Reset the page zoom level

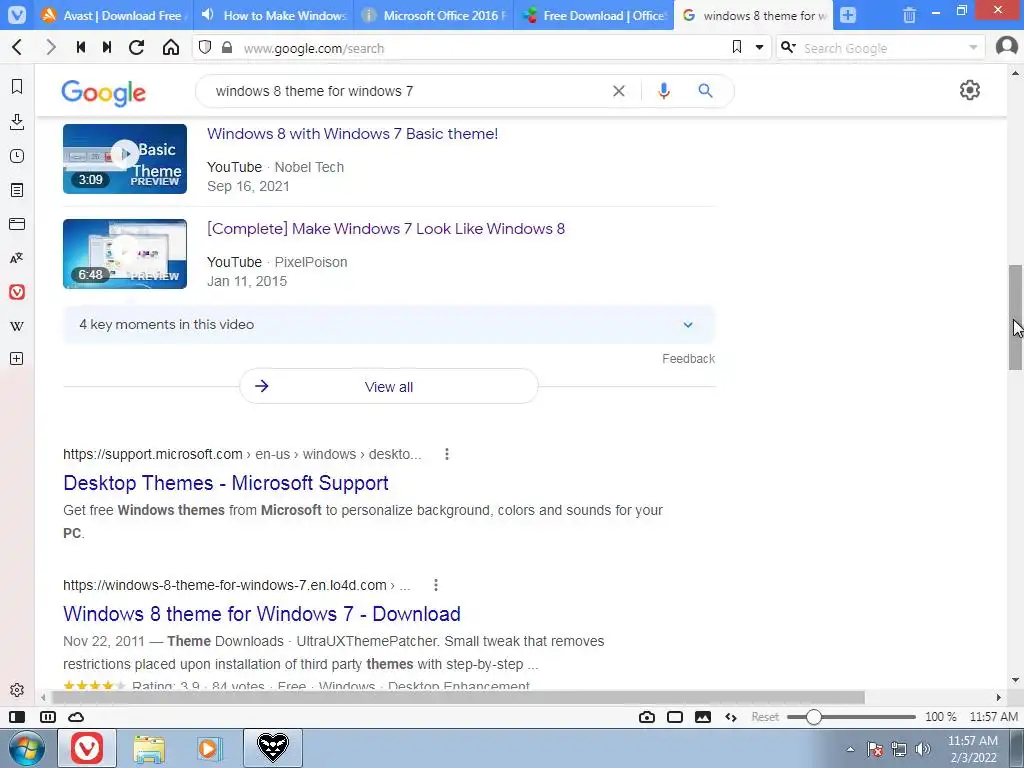(x=765, y=717)
